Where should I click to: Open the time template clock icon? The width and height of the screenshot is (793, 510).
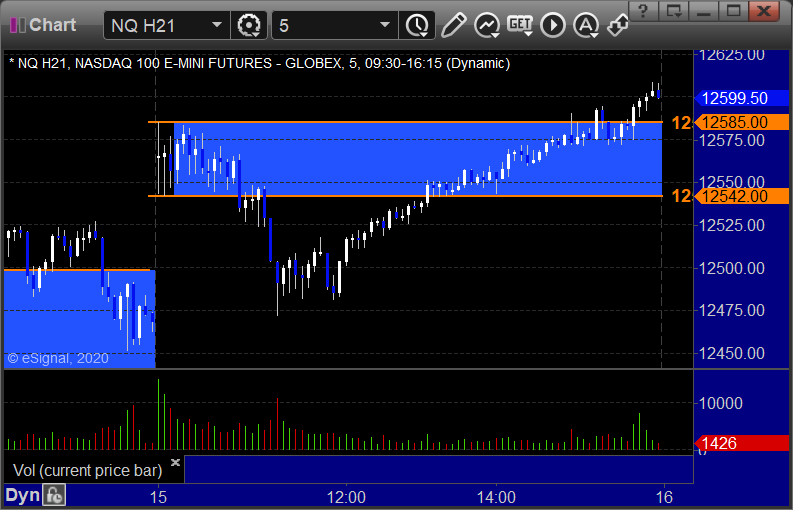pyautogui.click(x=417, y=25)
